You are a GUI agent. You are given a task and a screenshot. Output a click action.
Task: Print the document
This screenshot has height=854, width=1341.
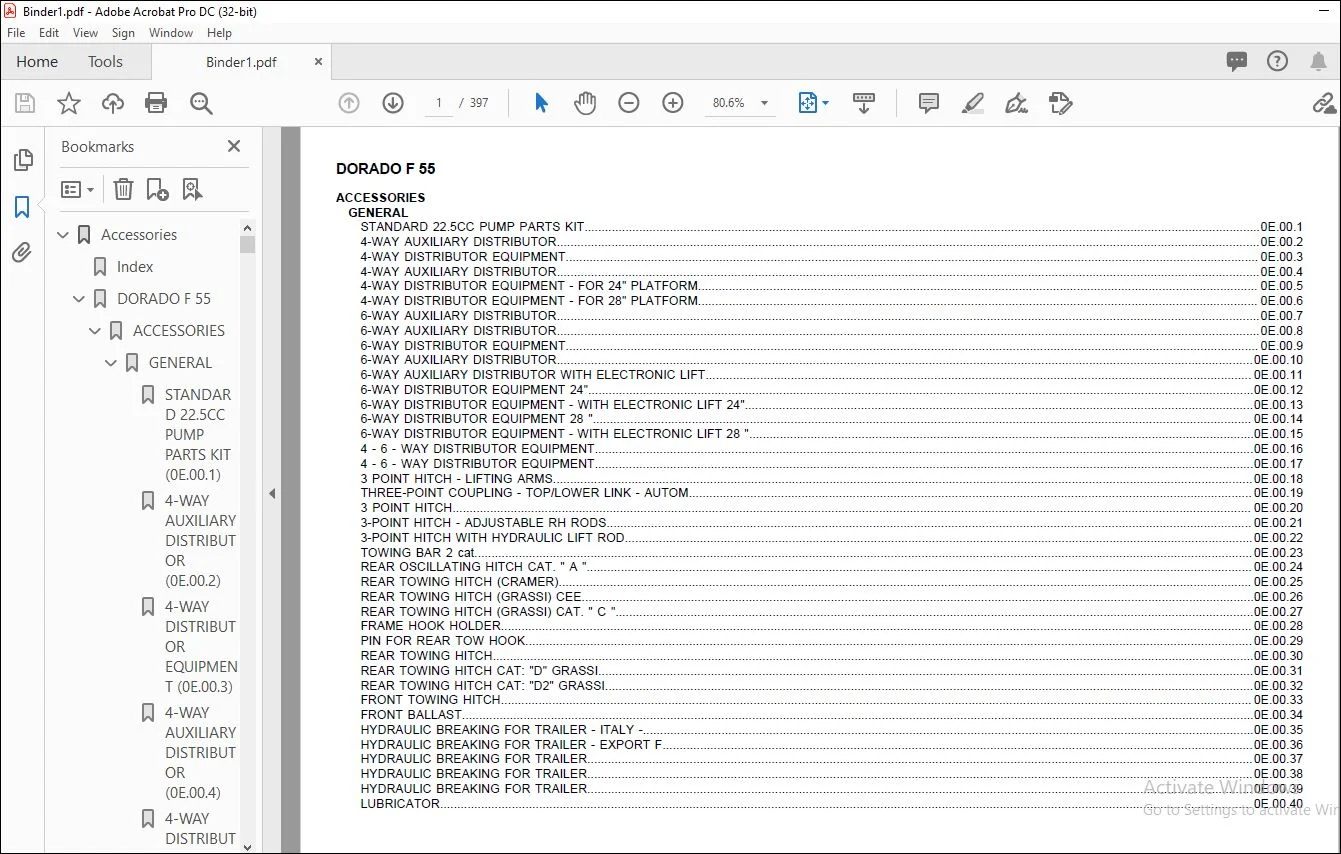156,103
